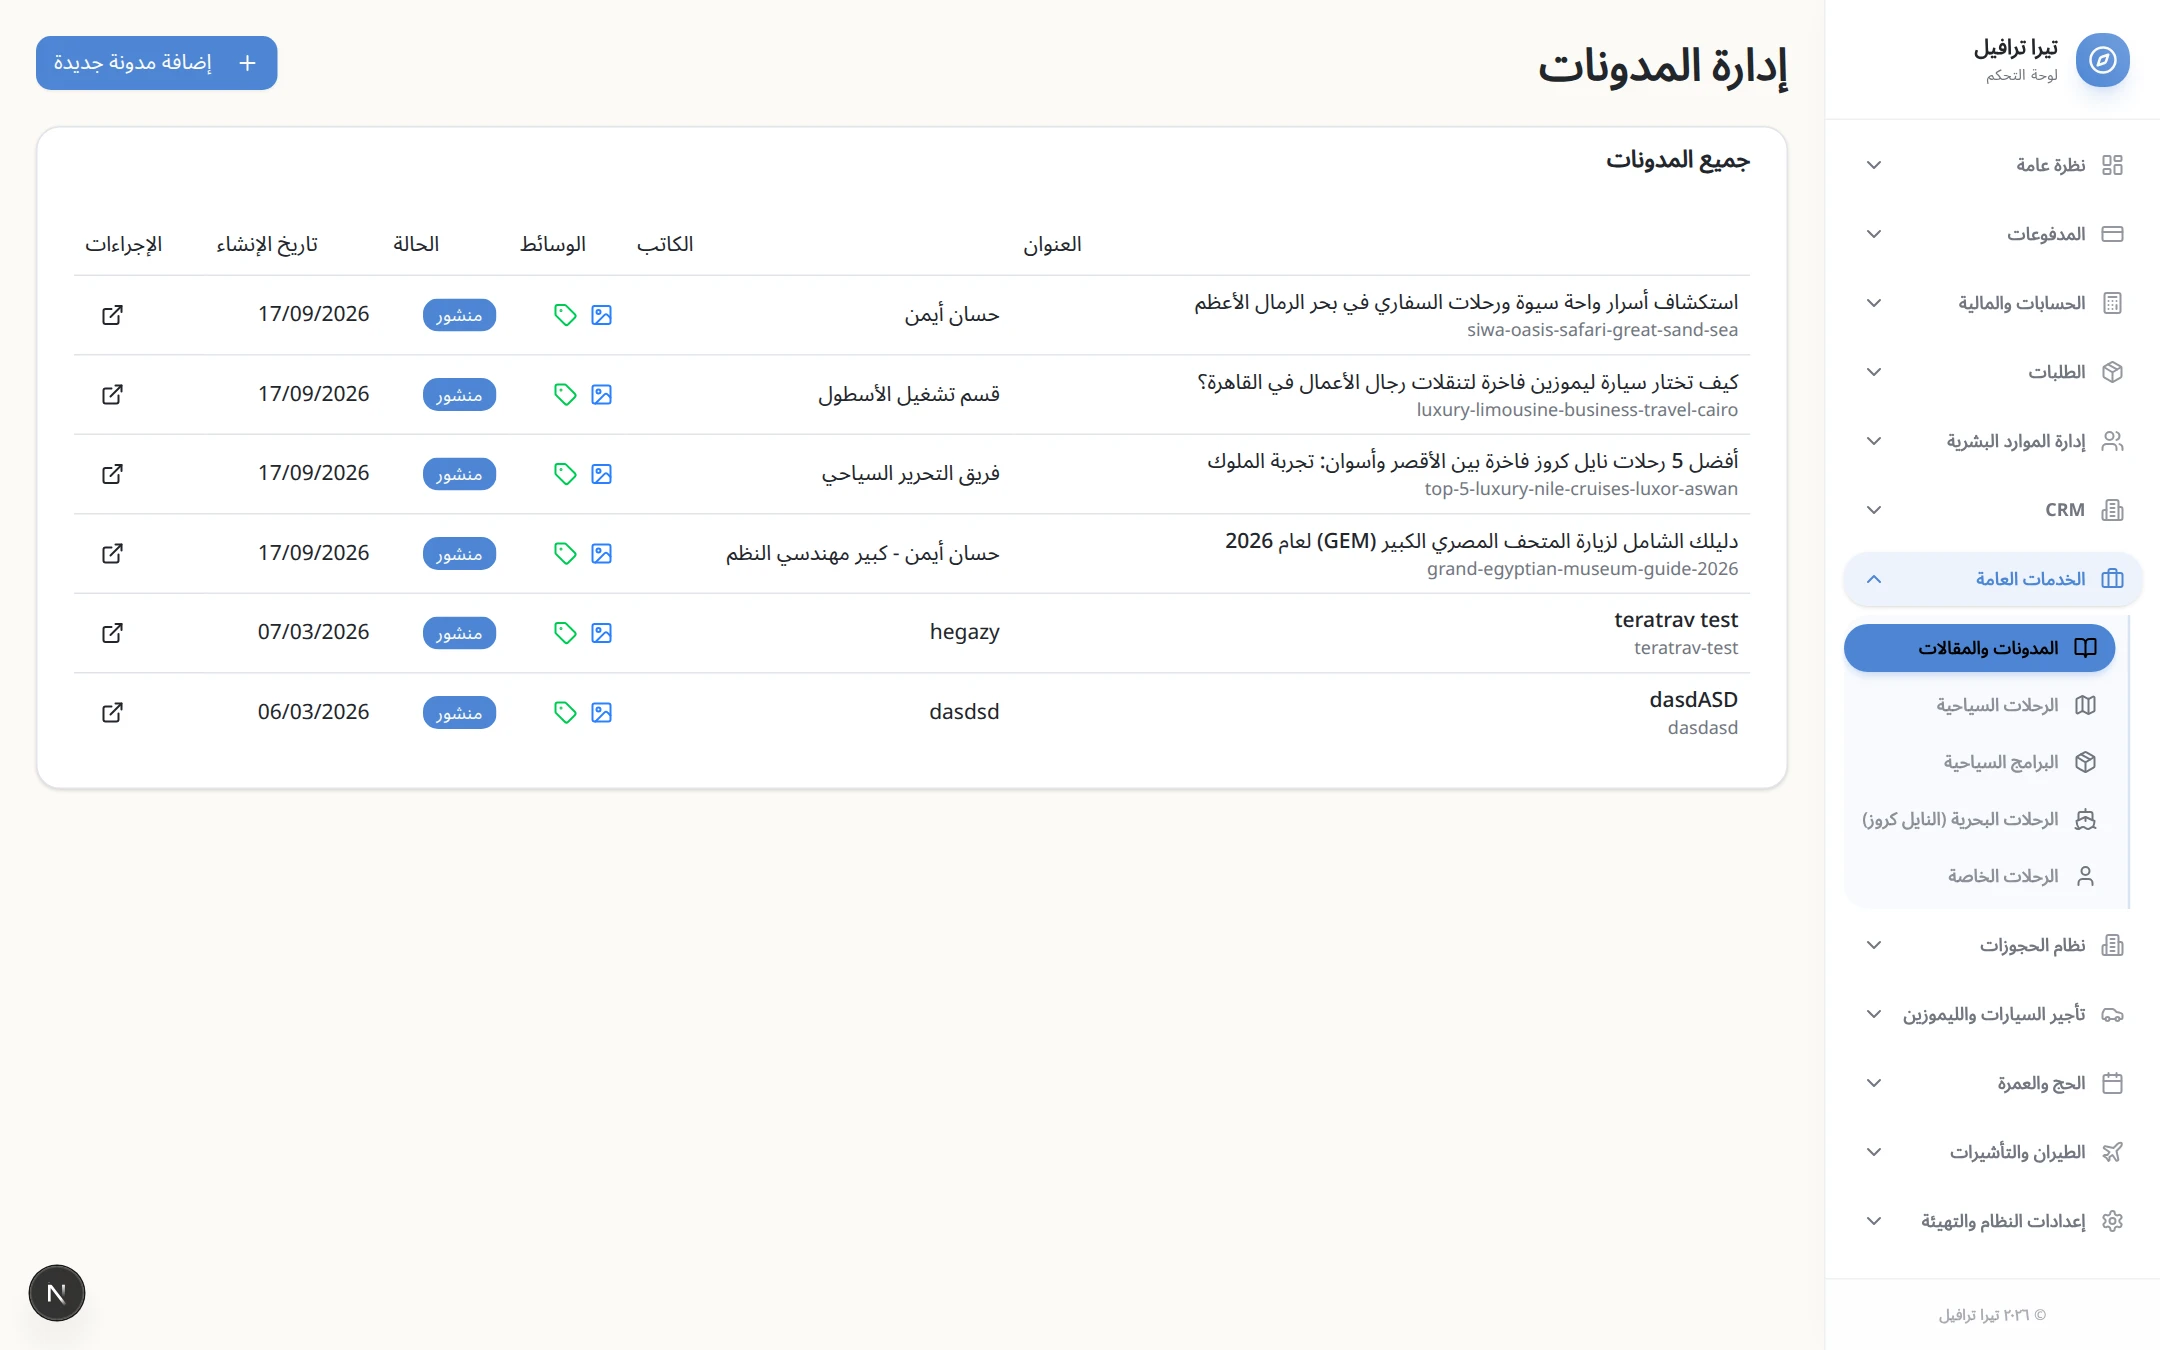This screenshot has height=1350, width=2160.
Task: Select المدونات والمقالات menu item
Action: click(x=1979, y=648)
